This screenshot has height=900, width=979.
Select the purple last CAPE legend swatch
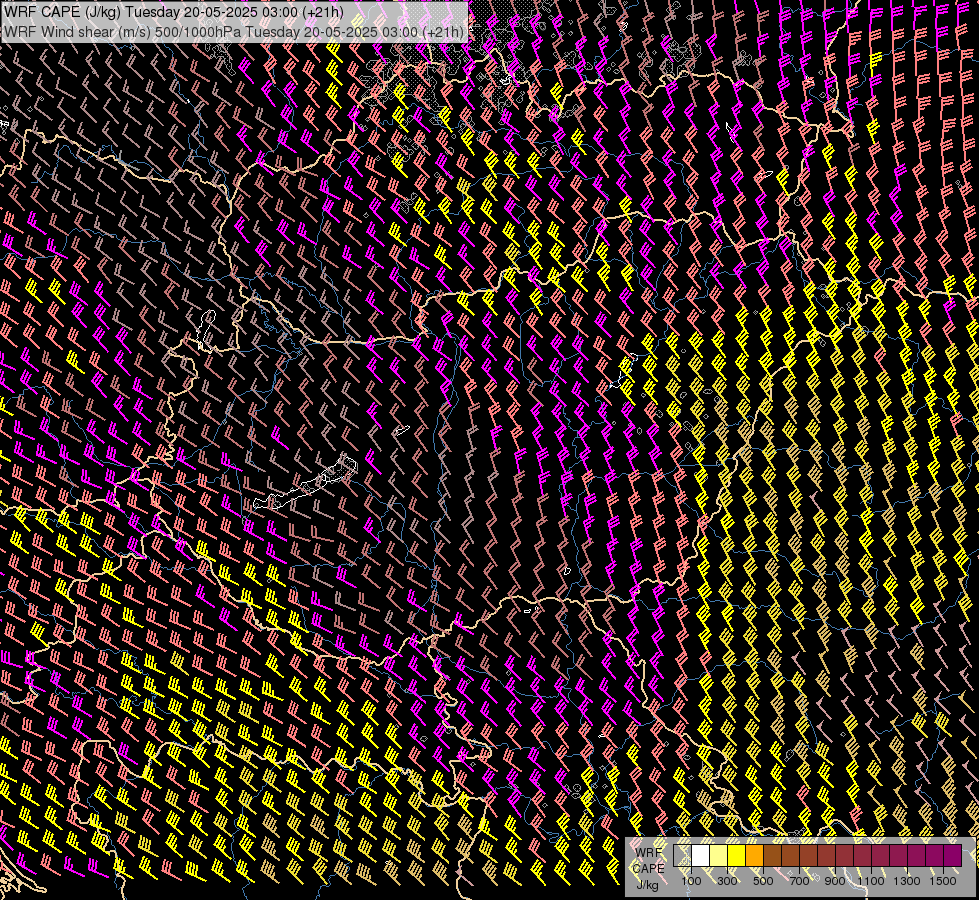click(x=953, y=856)
